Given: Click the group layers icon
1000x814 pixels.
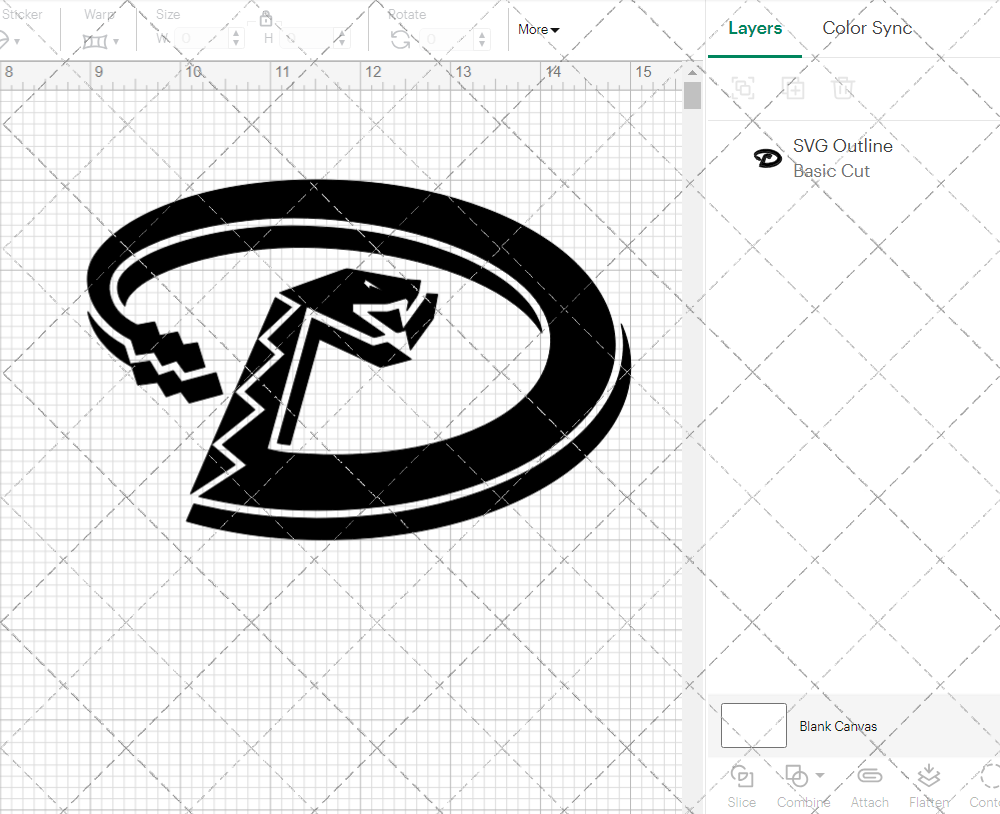Looking at the screenshot, I should click(x=742, y=88).
